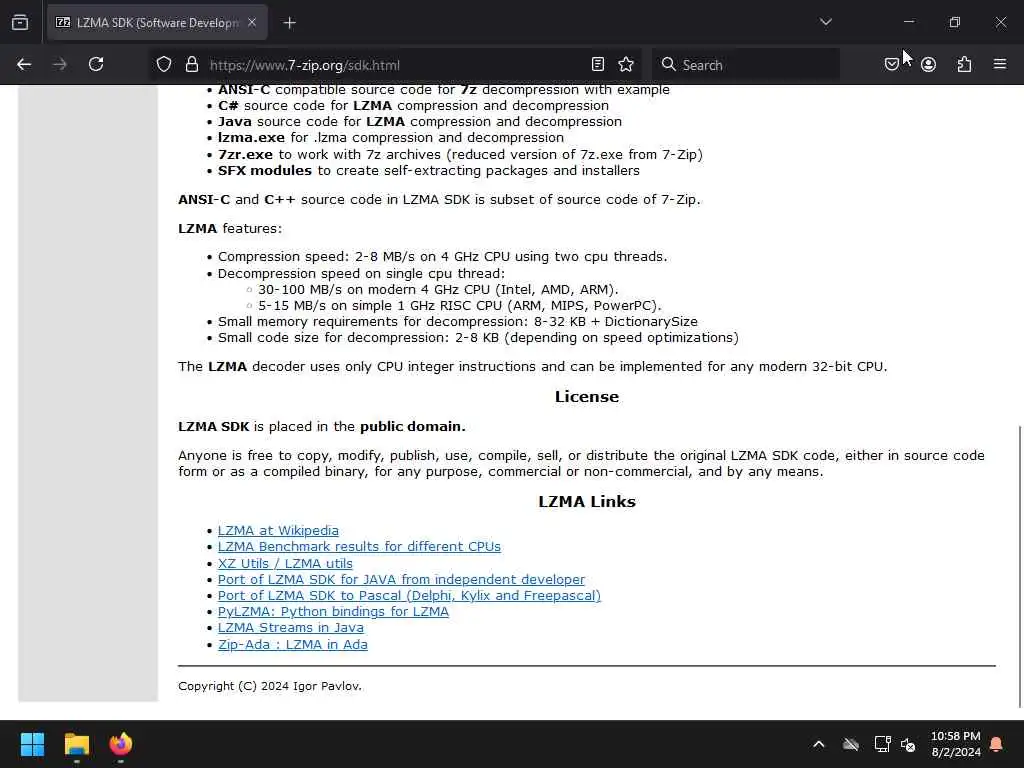
Task: Click the 7-zip.org address bar
Action: pos(394,65)
